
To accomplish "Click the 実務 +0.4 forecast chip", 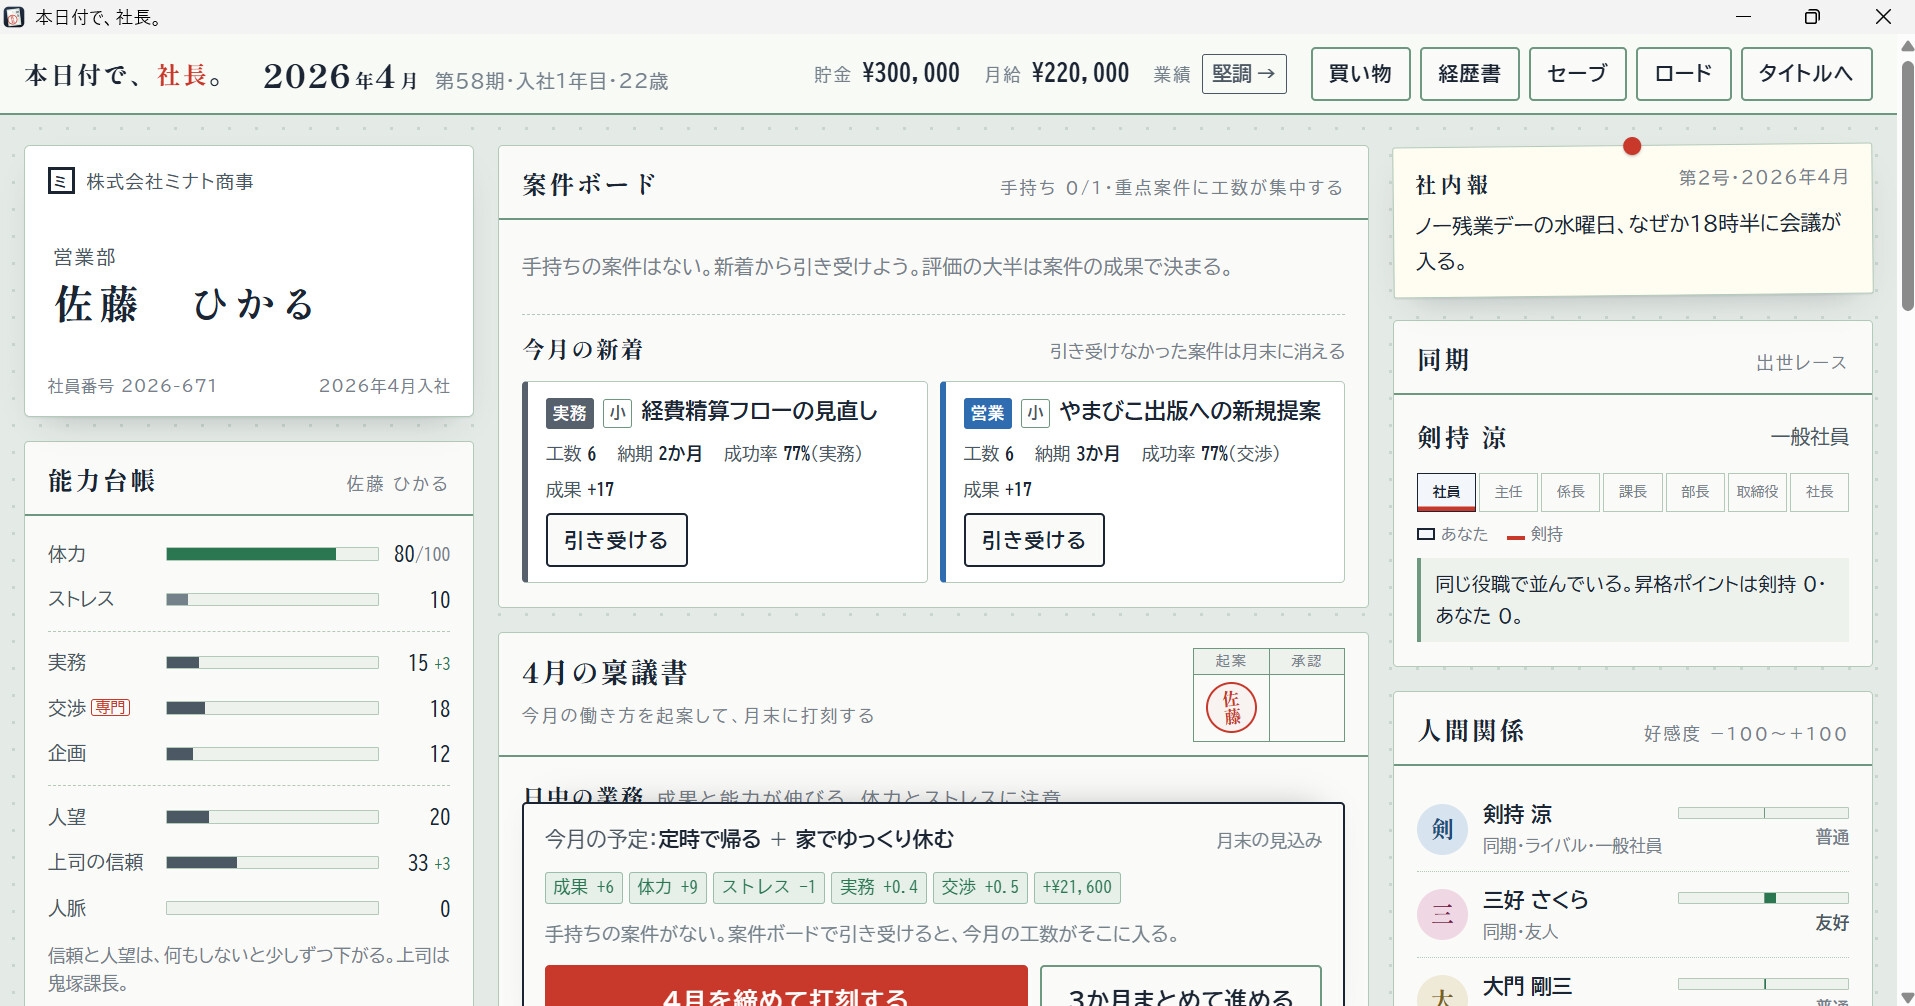I will 879,887.
